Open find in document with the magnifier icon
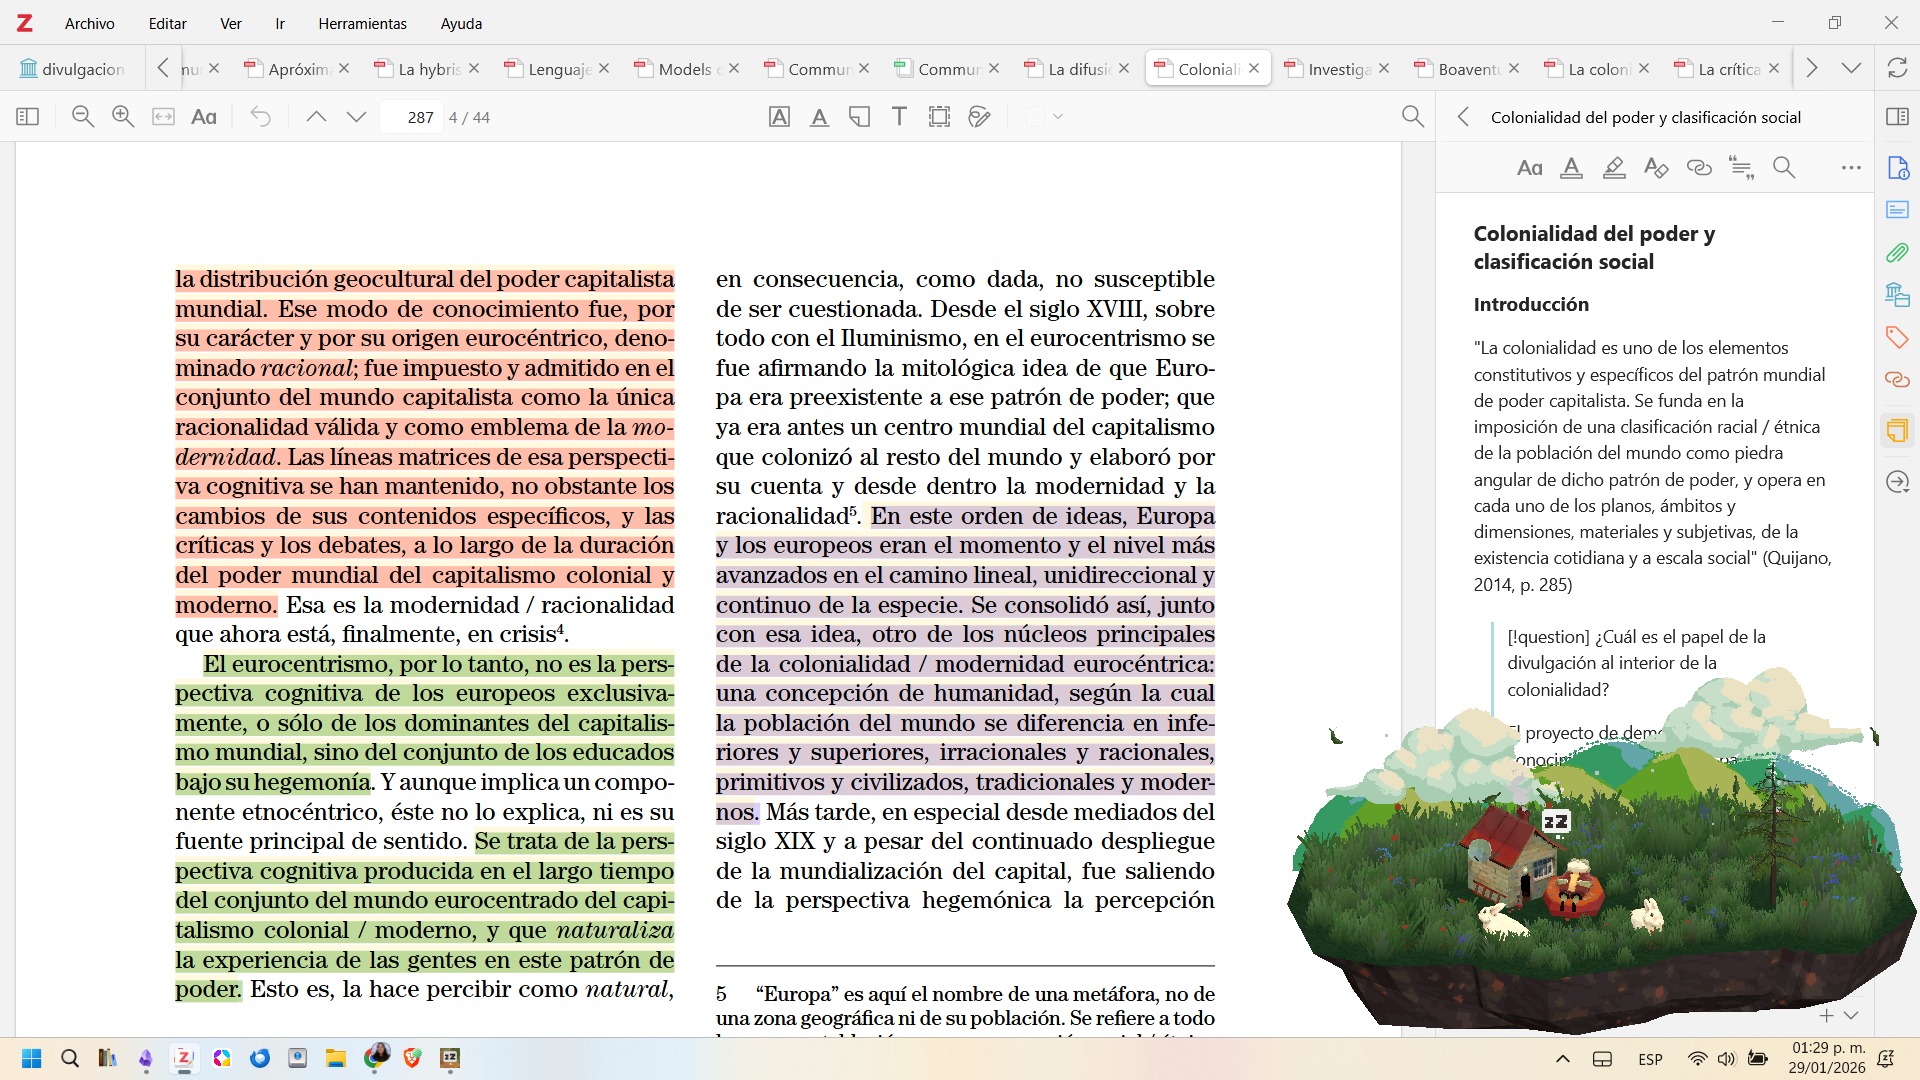The width and height of the screenshot is (1920, 1080). click(1413, 116)
